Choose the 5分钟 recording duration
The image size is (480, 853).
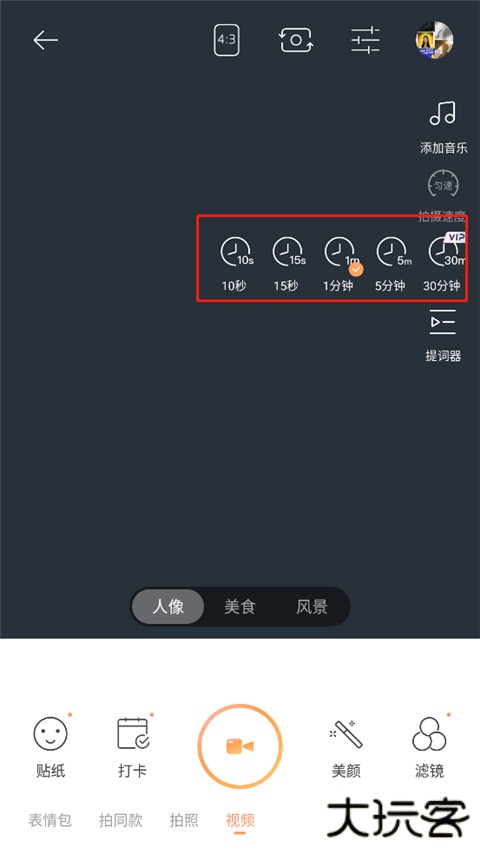[x=393, y=252]
